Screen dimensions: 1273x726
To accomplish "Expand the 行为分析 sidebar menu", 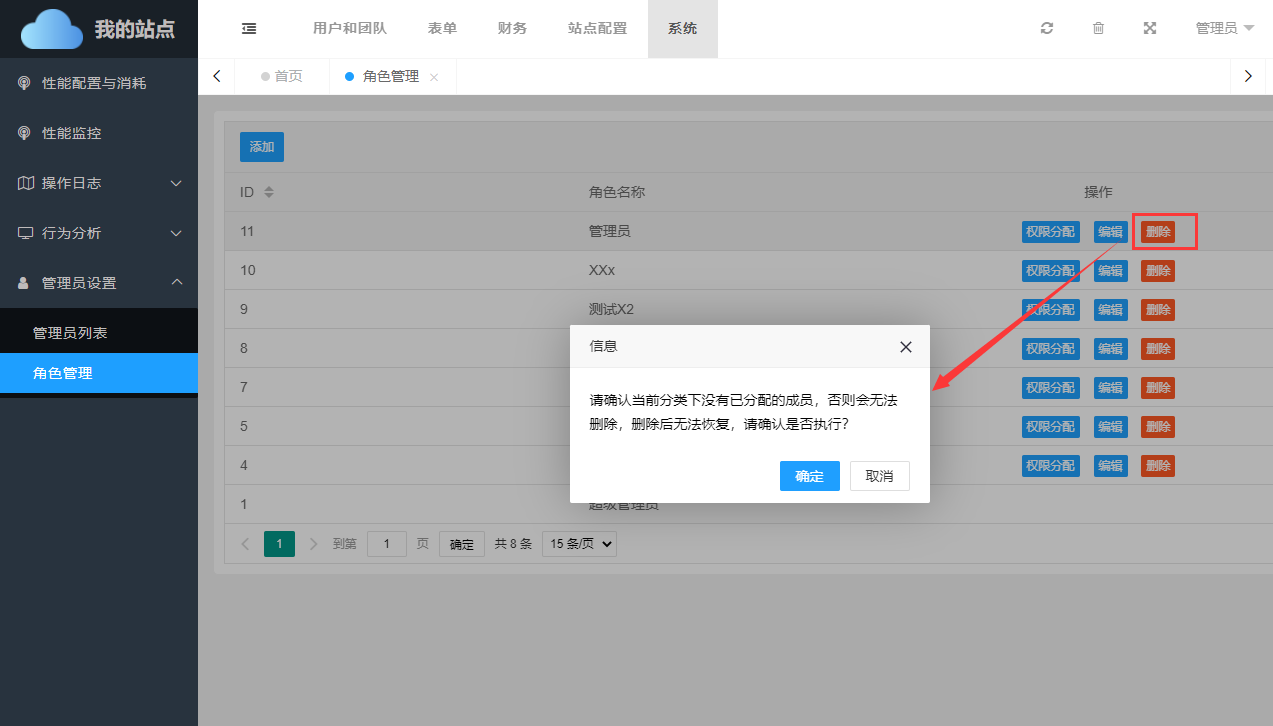I will click(99, 233).
